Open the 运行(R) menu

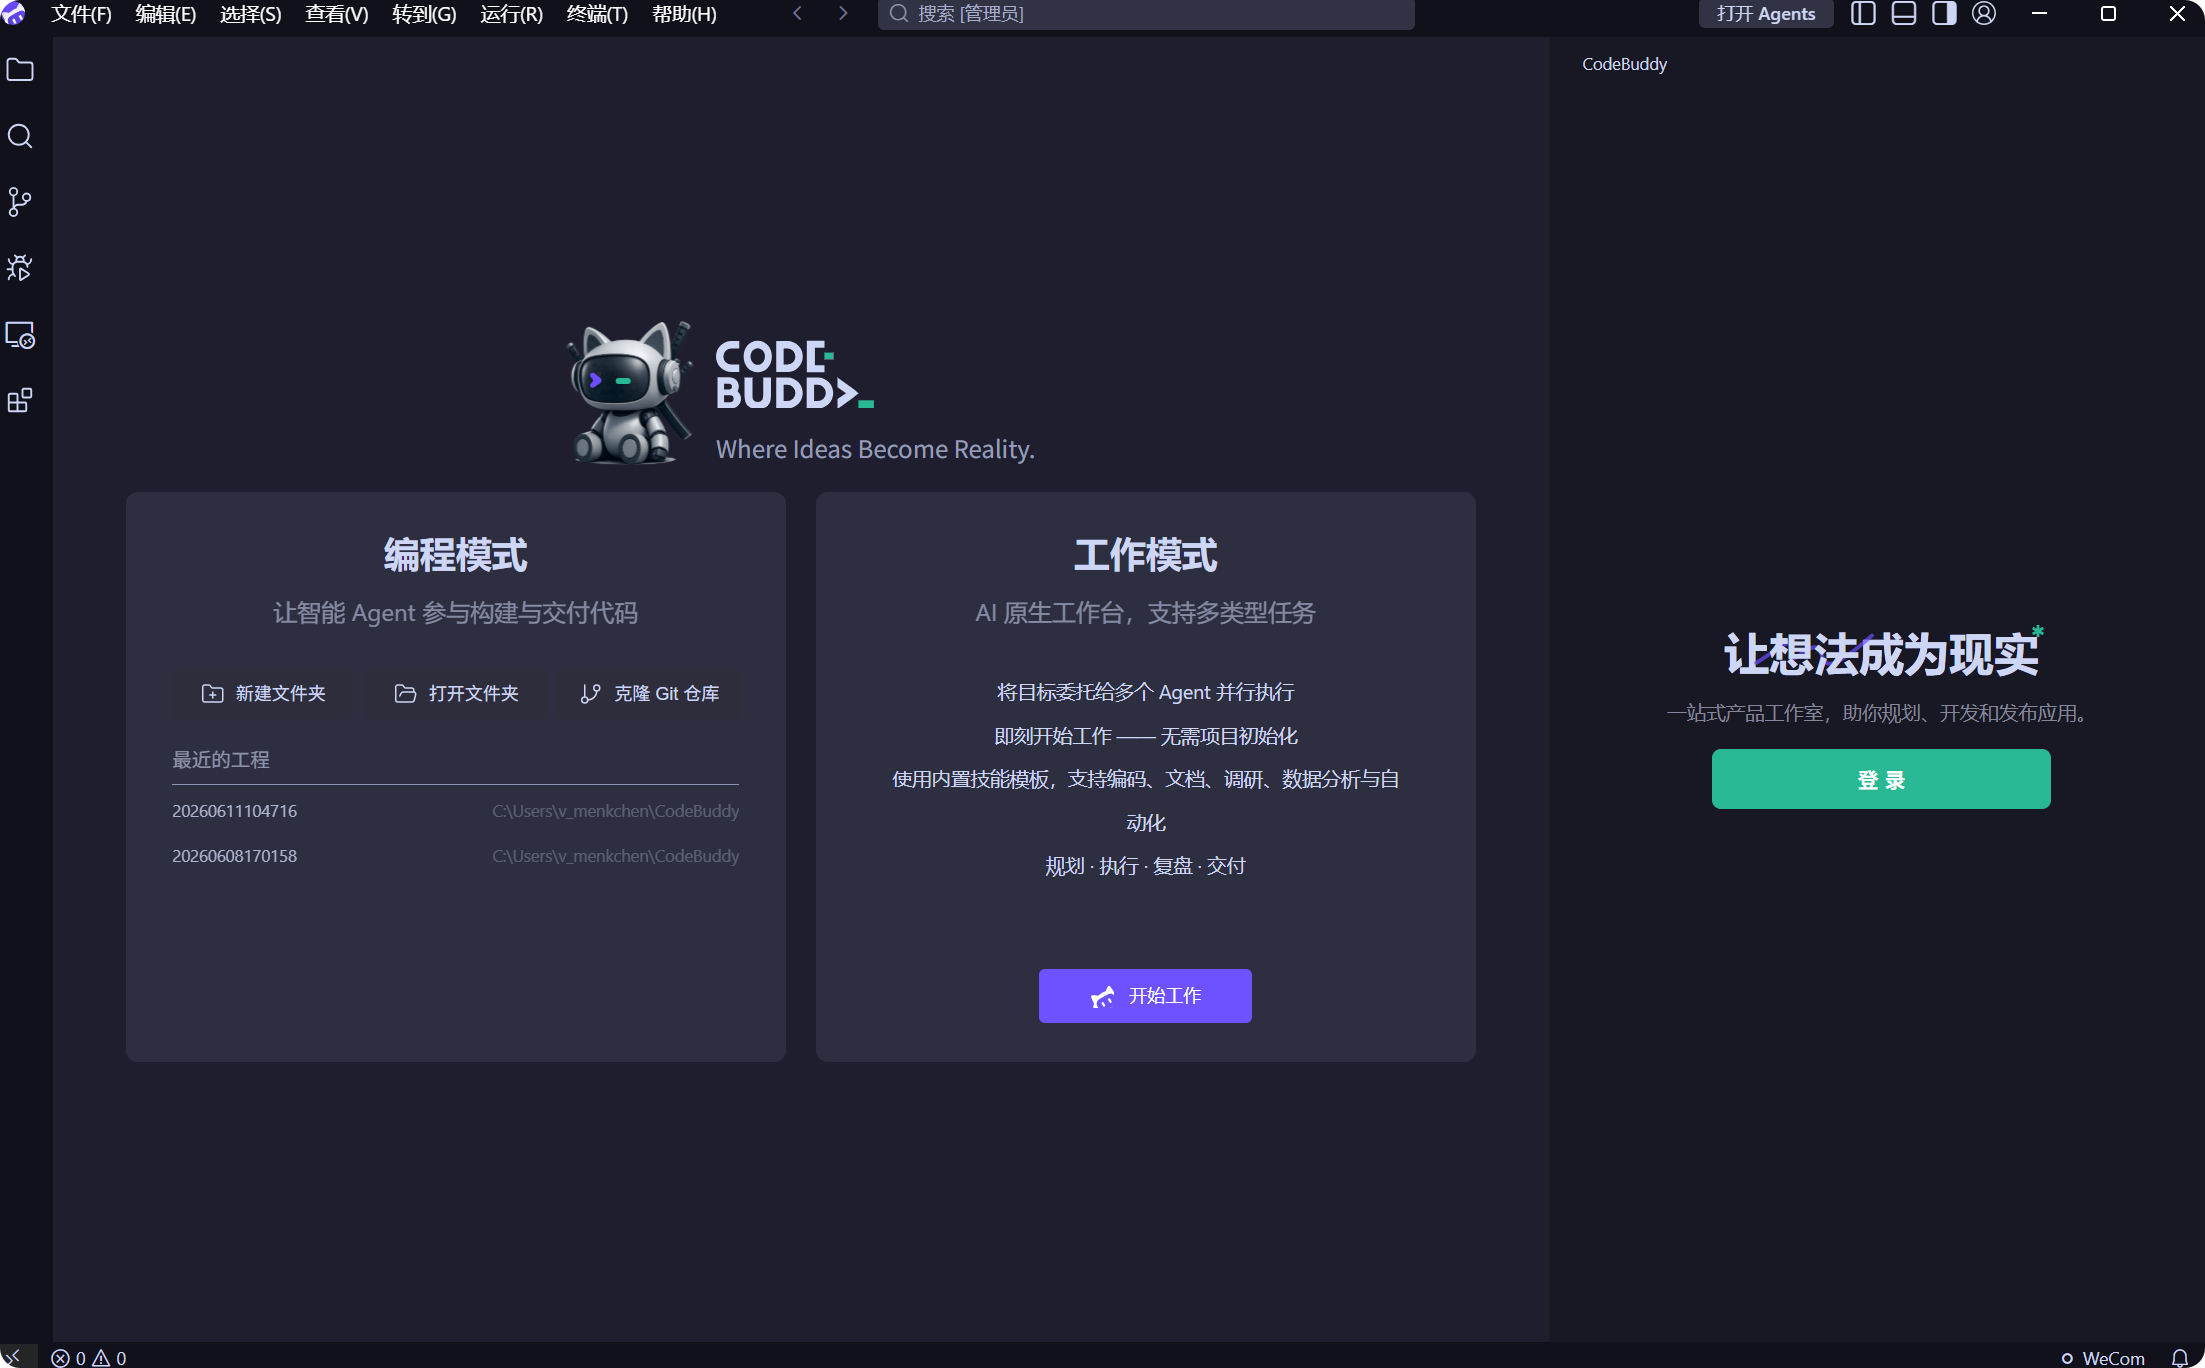pos(511,14)
